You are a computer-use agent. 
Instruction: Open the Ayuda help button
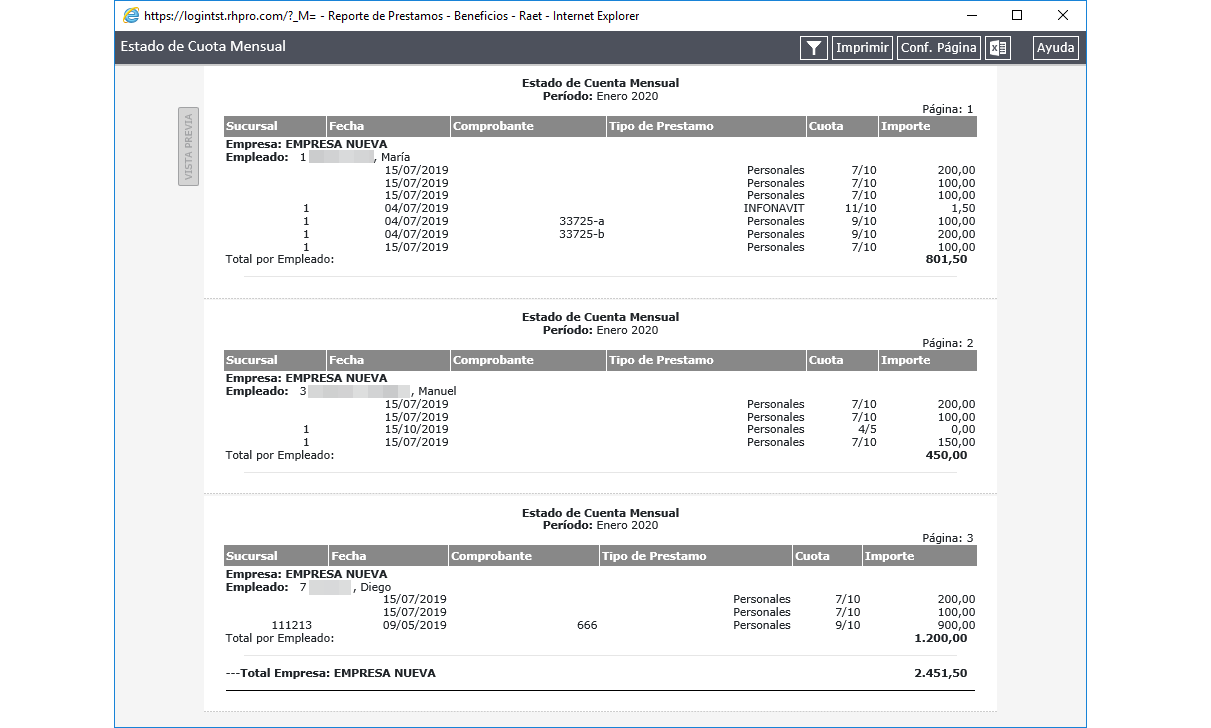[1055, 48]
